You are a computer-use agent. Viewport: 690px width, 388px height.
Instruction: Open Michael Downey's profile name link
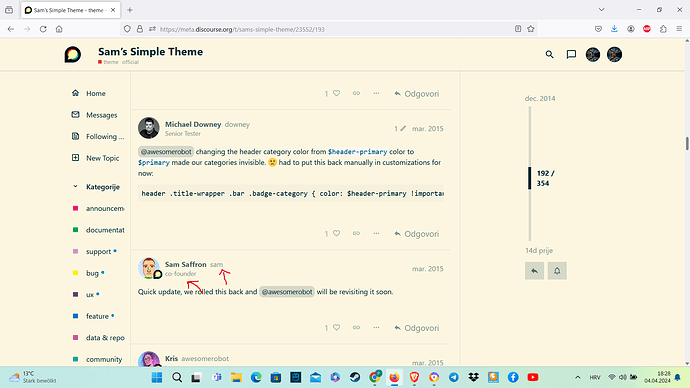[193, 124]
